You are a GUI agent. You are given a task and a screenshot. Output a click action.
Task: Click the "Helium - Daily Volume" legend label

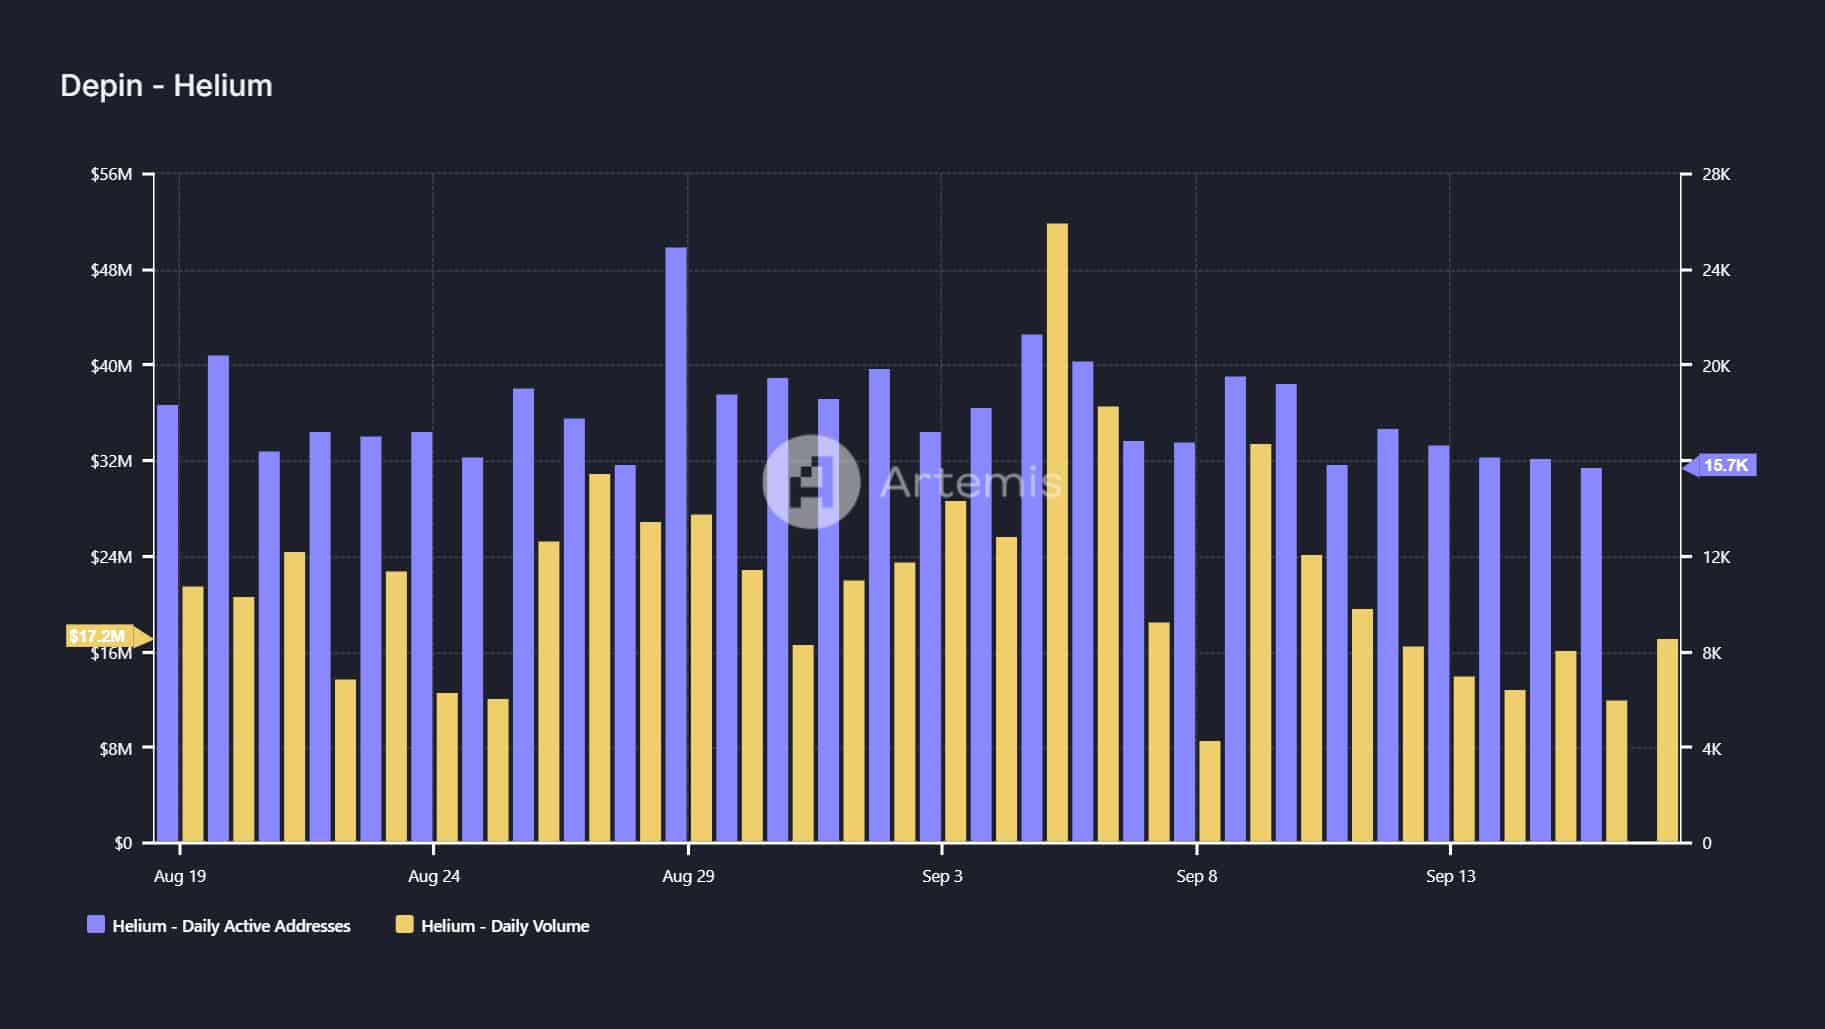[x=505, y=926]
